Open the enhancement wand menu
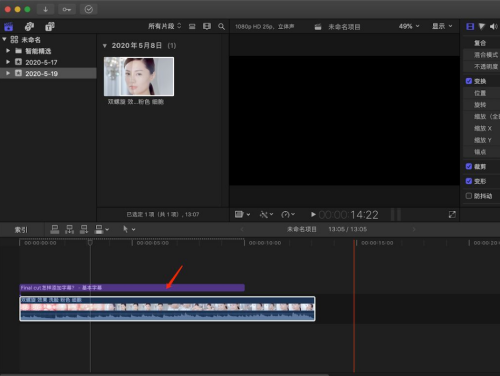The width and height of the screenshot is (500, 376). [266, 215]
